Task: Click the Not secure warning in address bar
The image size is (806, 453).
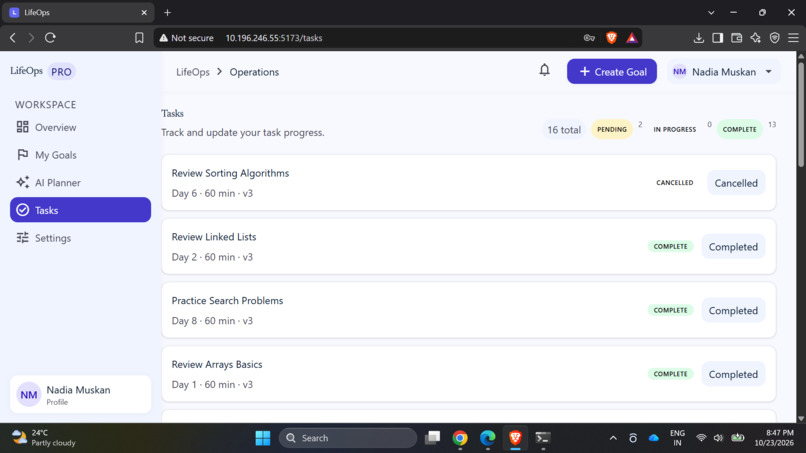Action: tap(186, 38)
